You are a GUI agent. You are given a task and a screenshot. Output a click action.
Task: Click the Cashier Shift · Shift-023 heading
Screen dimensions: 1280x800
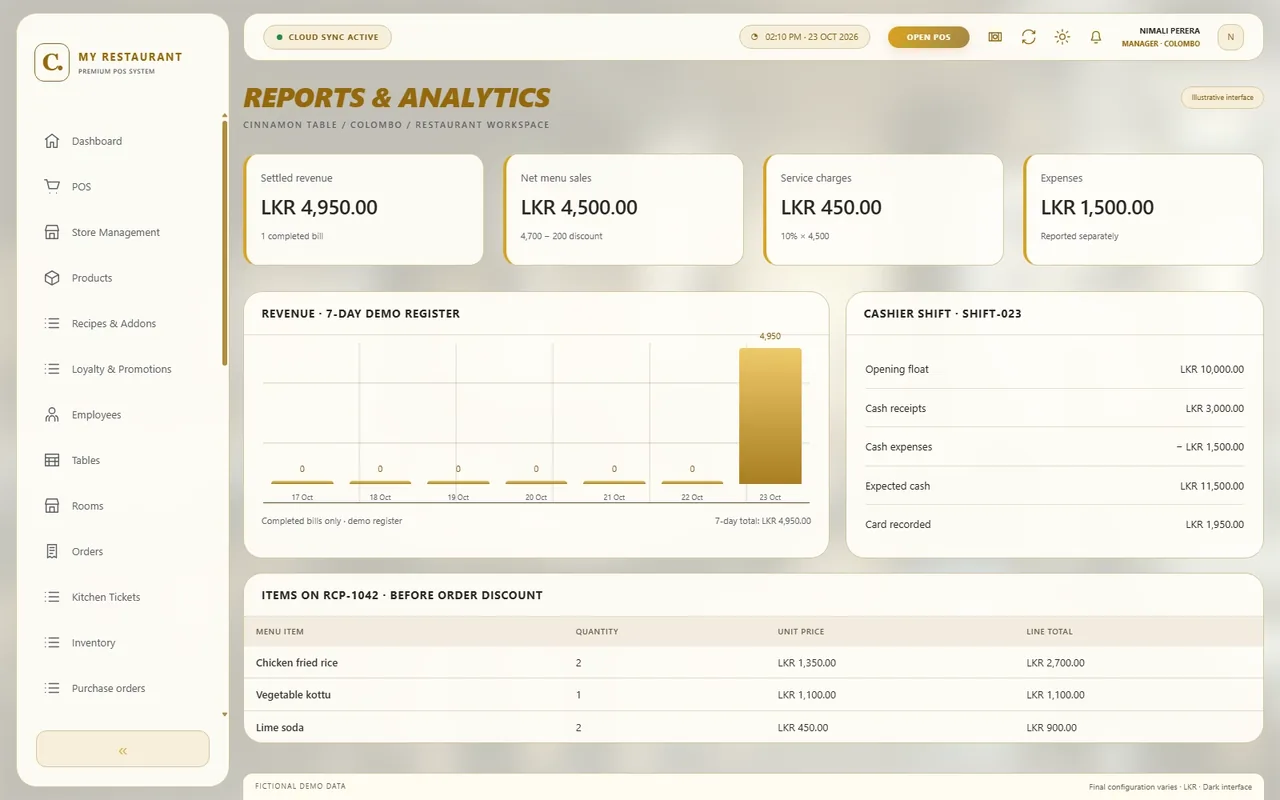click(x=943, y=313)
